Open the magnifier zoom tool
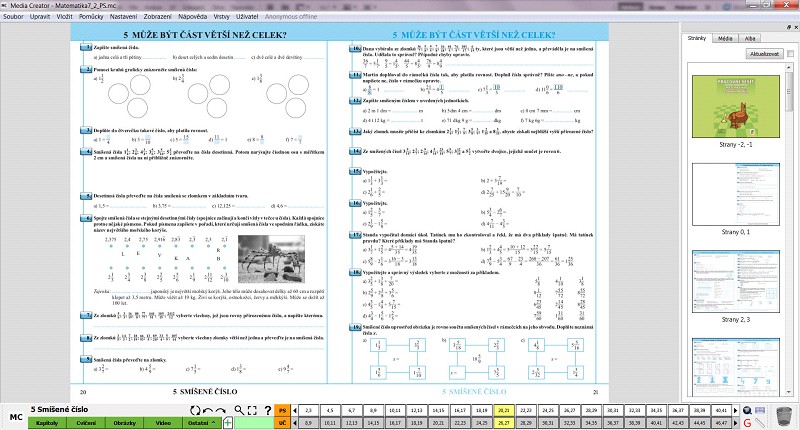 [239, 410]
